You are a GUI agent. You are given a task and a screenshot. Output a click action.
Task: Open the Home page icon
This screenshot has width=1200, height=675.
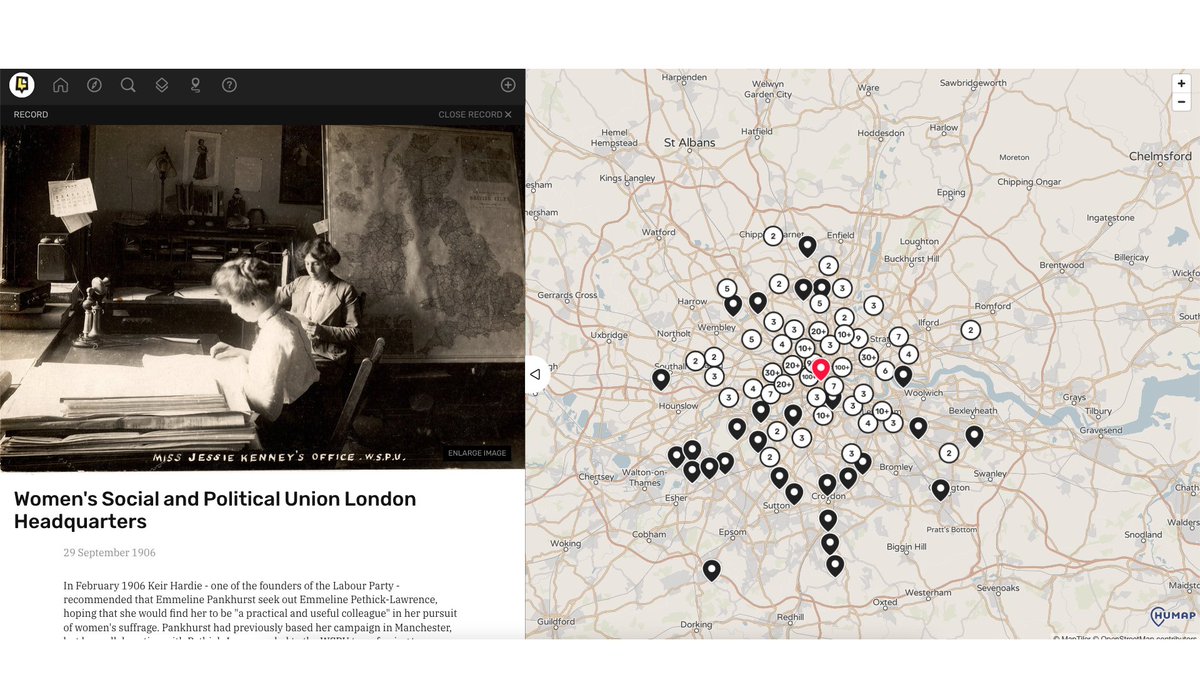pyautogui.click(x=60, y=85)
